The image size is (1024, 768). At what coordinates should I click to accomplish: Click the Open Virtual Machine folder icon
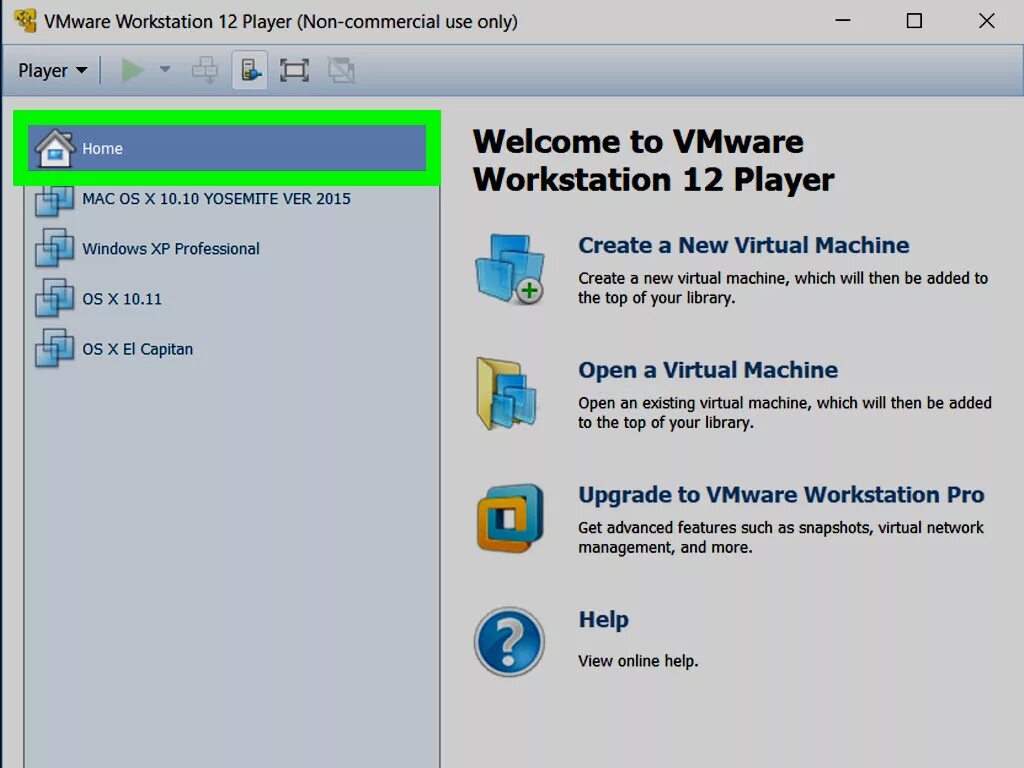click(507, 393)
